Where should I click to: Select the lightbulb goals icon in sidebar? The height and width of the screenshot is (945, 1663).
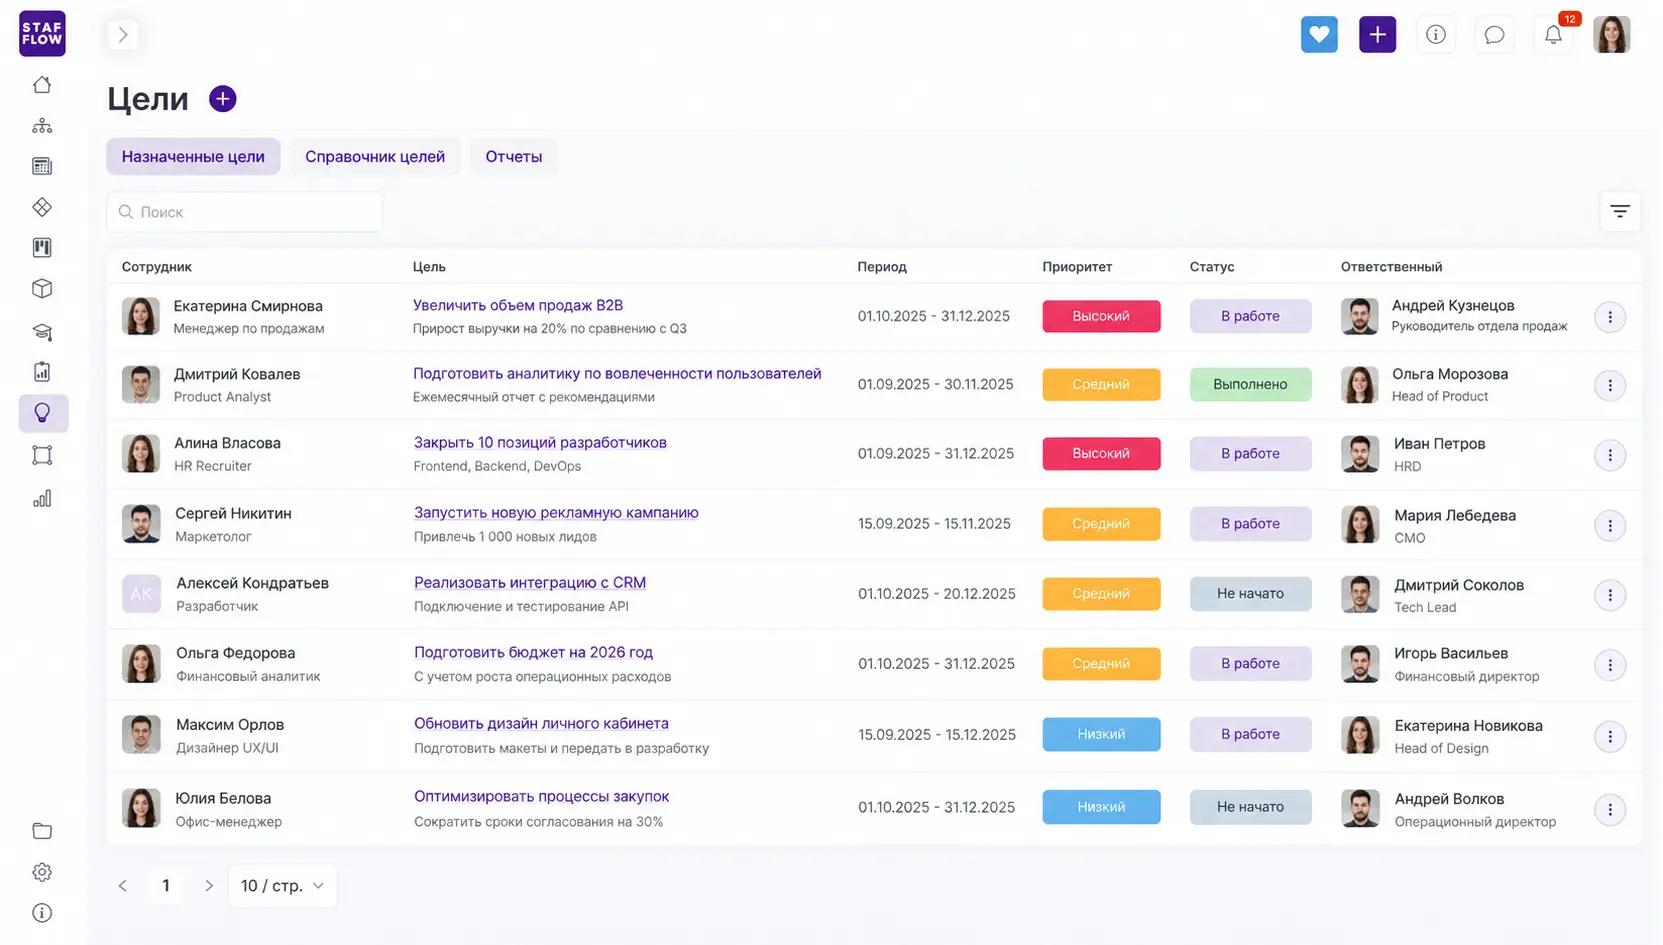[x=43, y=413]
